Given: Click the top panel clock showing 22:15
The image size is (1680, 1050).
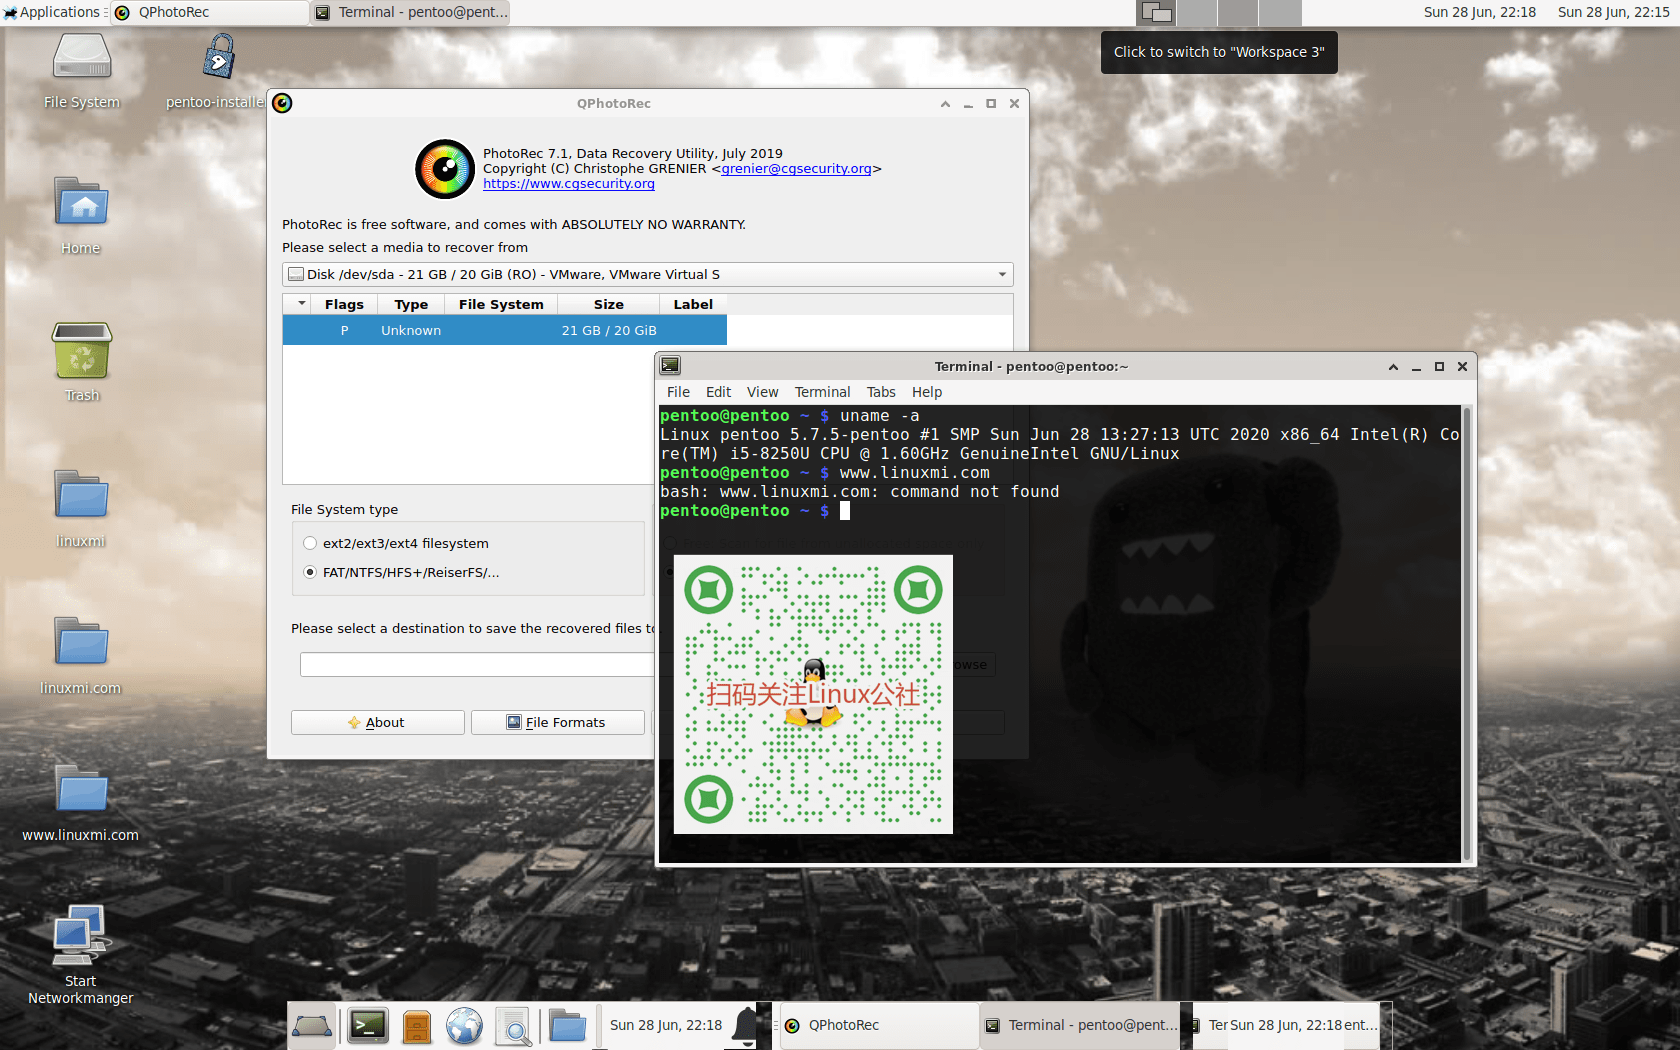Looking at the screenshot, I should tap(1614, 12).
